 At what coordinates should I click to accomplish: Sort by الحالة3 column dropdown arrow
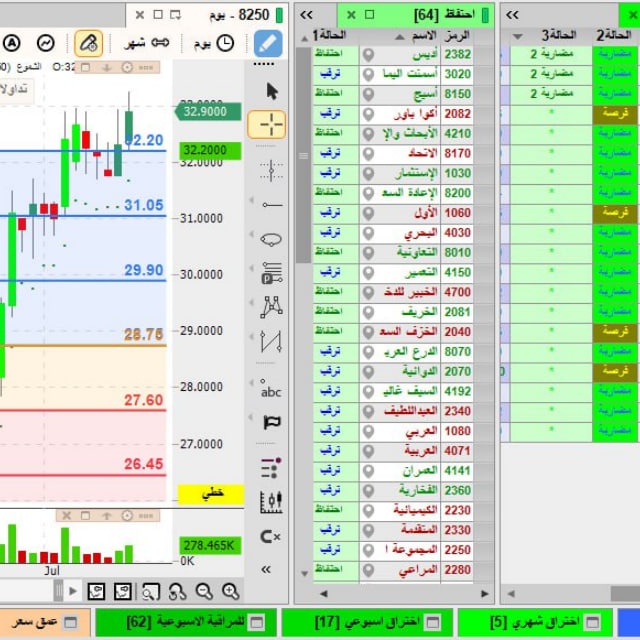pyautogui.click(x=518, y=37)
